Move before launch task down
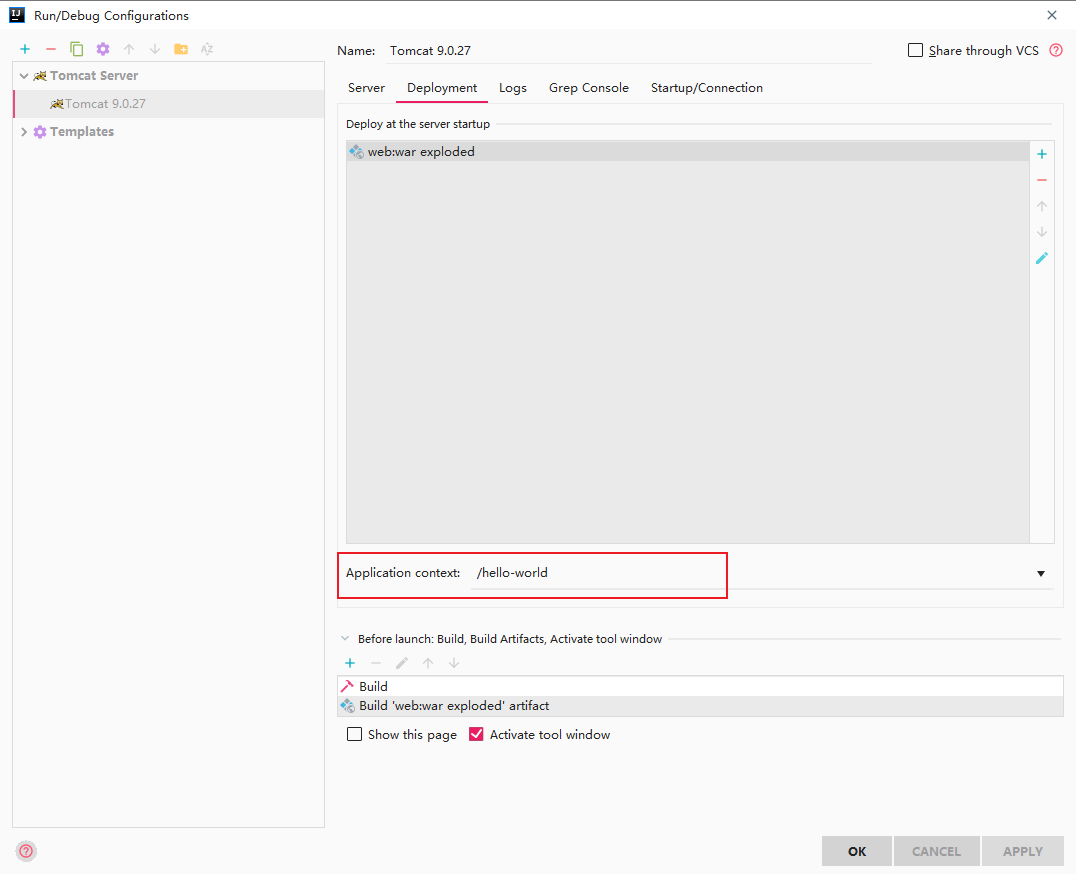The height and width of the screenshot is (874, 1076). click(454, 663)
